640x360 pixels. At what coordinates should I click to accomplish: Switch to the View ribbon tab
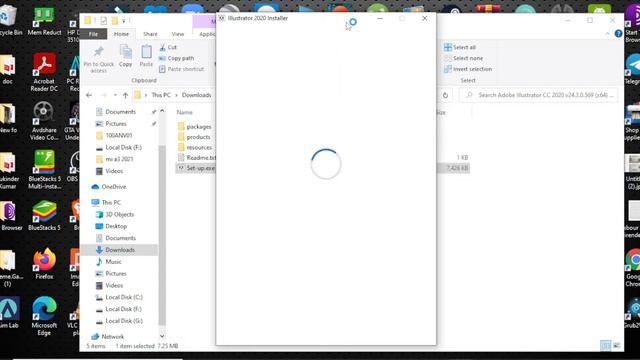(178, 34)
